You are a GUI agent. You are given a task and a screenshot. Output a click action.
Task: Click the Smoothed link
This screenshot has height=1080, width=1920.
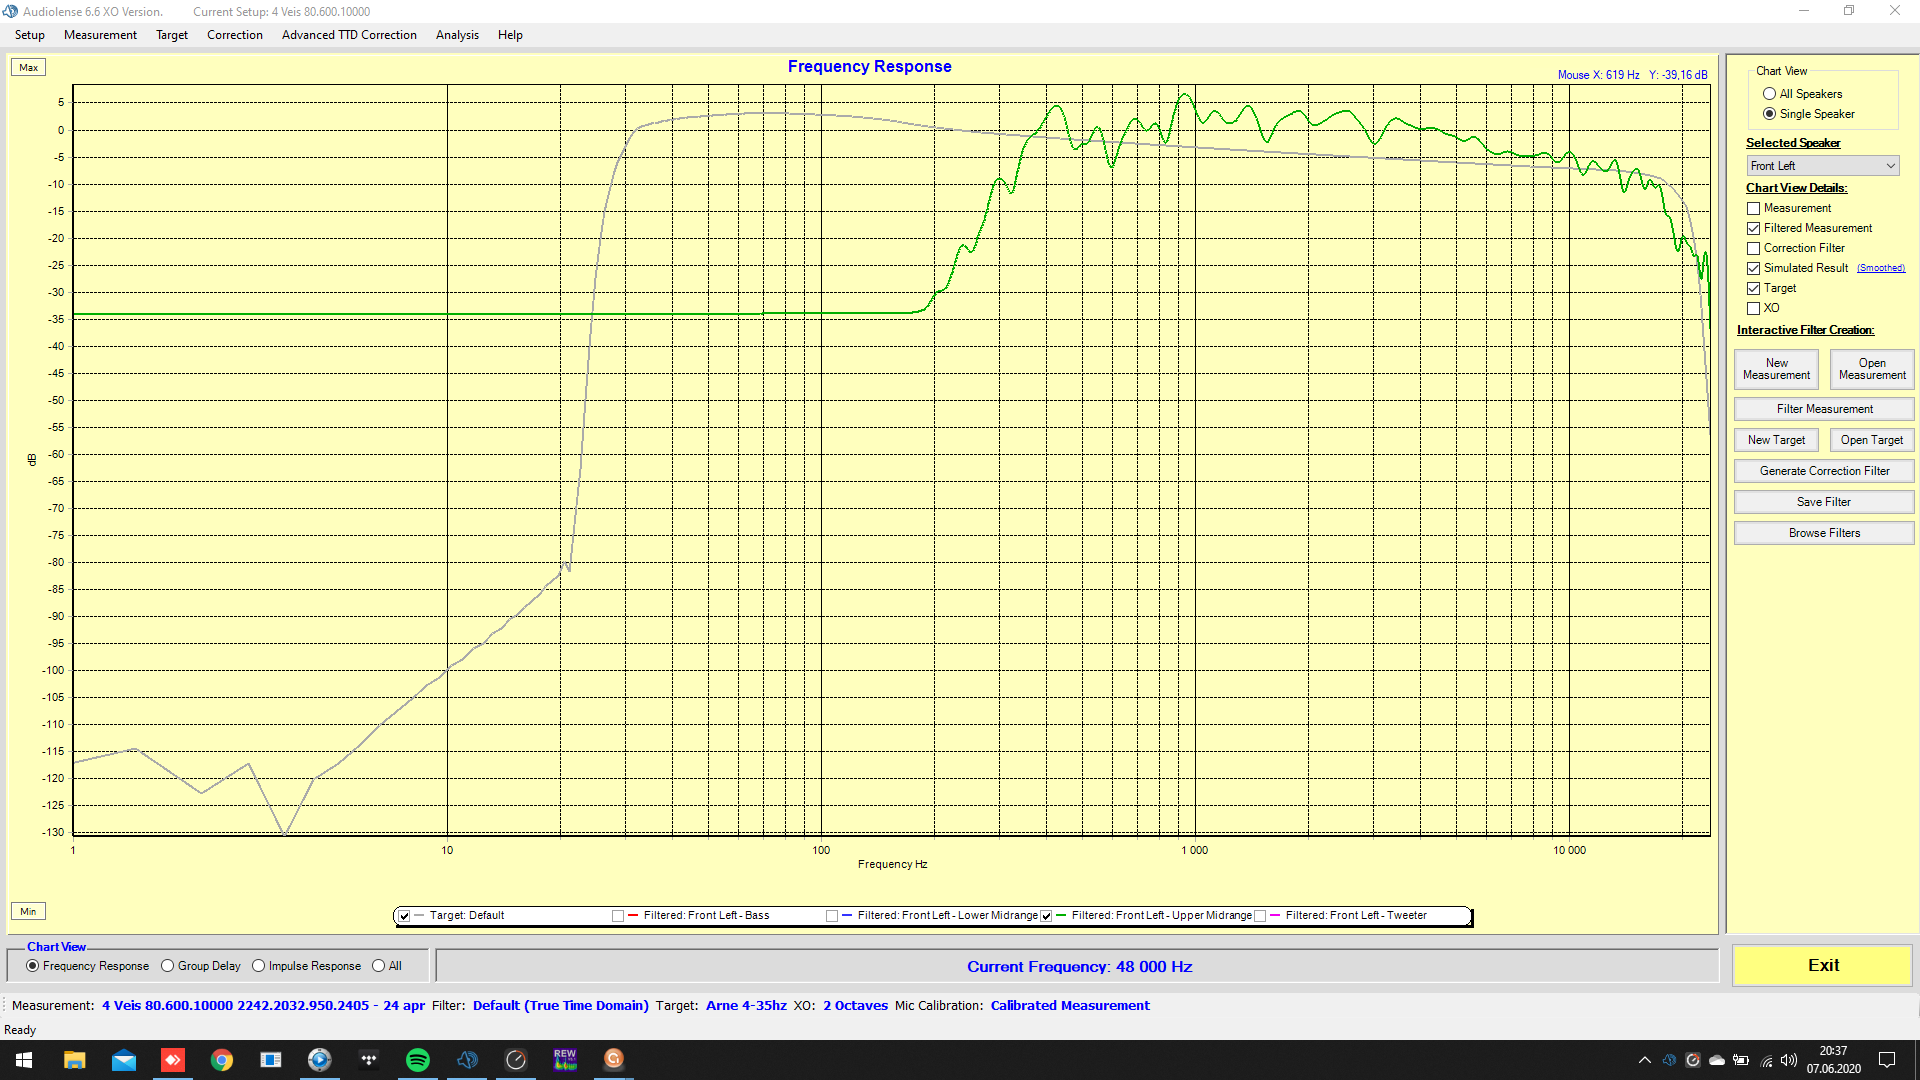(1881, 268)
